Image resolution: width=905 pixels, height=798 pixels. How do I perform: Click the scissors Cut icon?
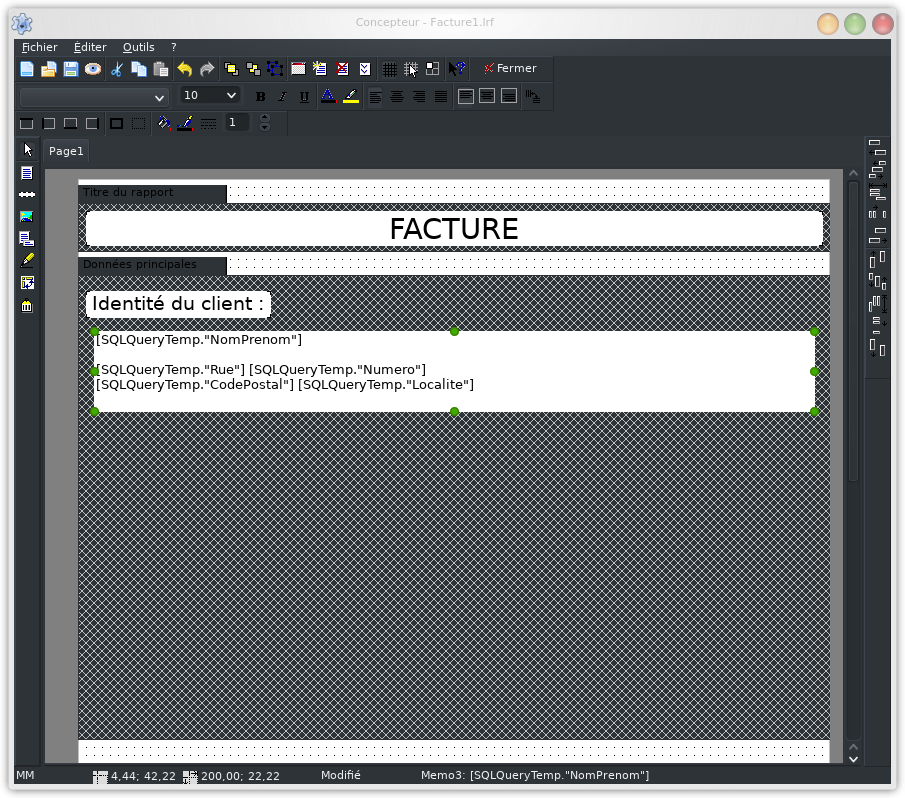pyautogui.click(x=116, y=69)
